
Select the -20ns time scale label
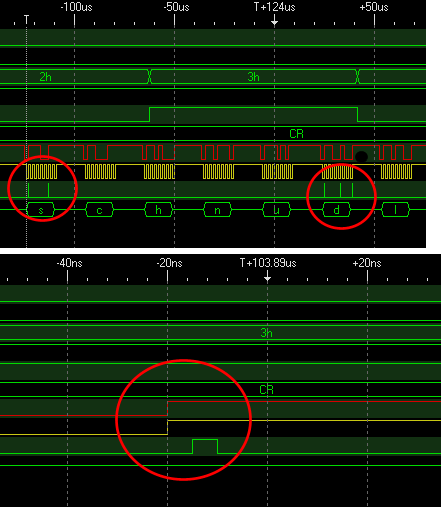point(169,263)
